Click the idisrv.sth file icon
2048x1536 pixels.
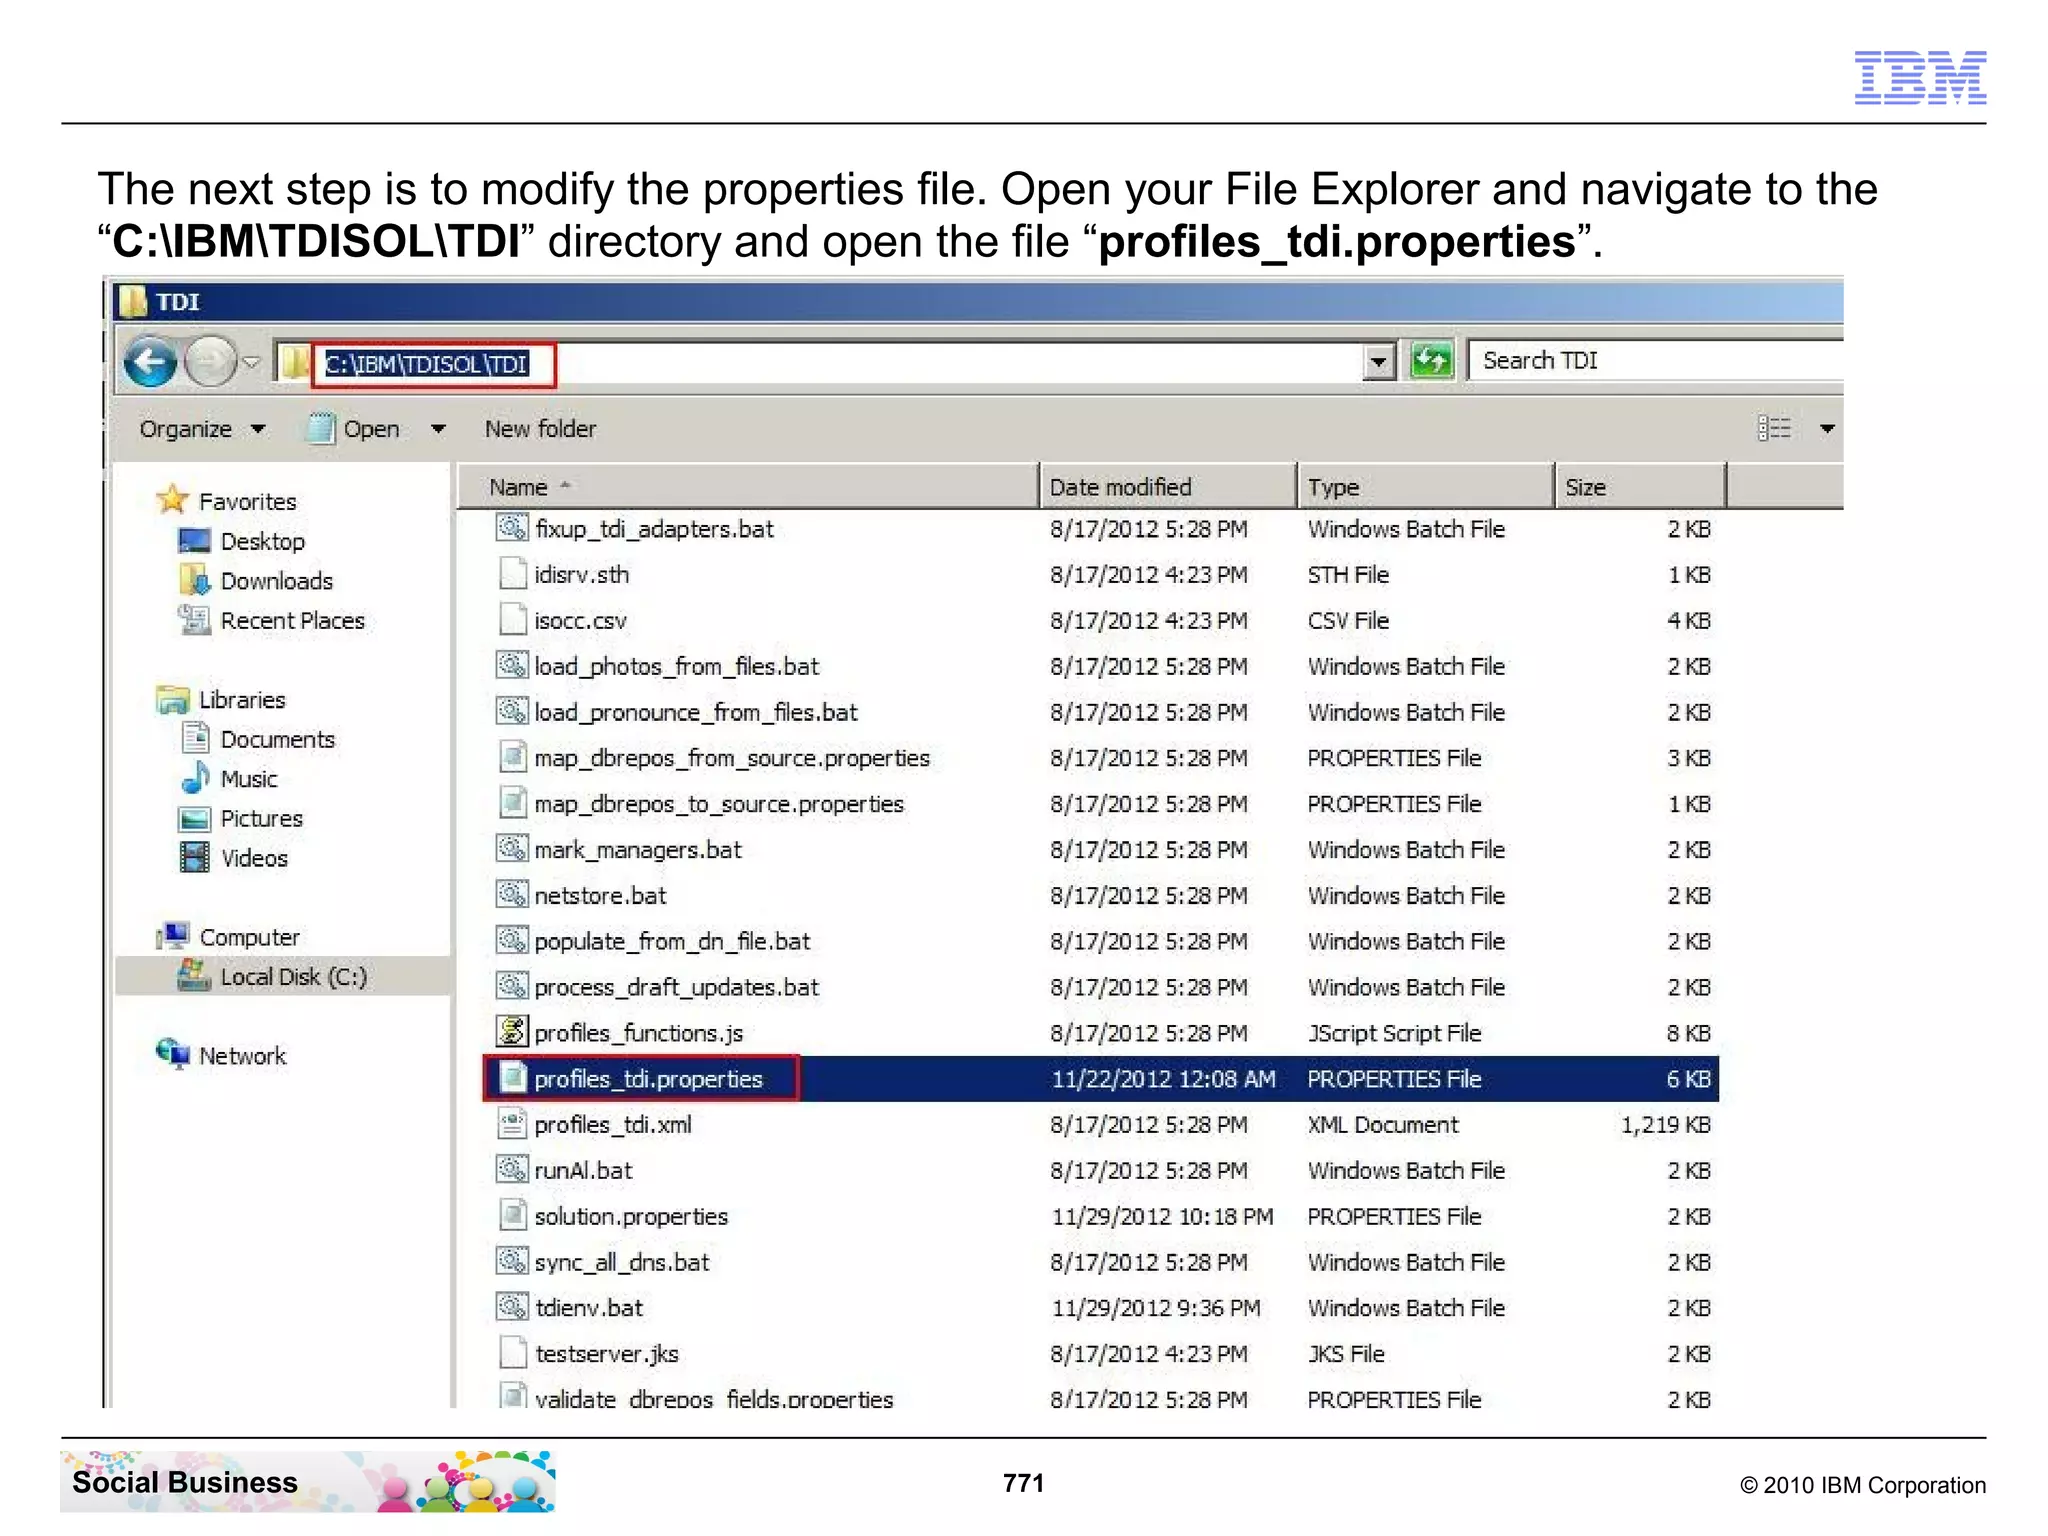click(x=512, y=573)
